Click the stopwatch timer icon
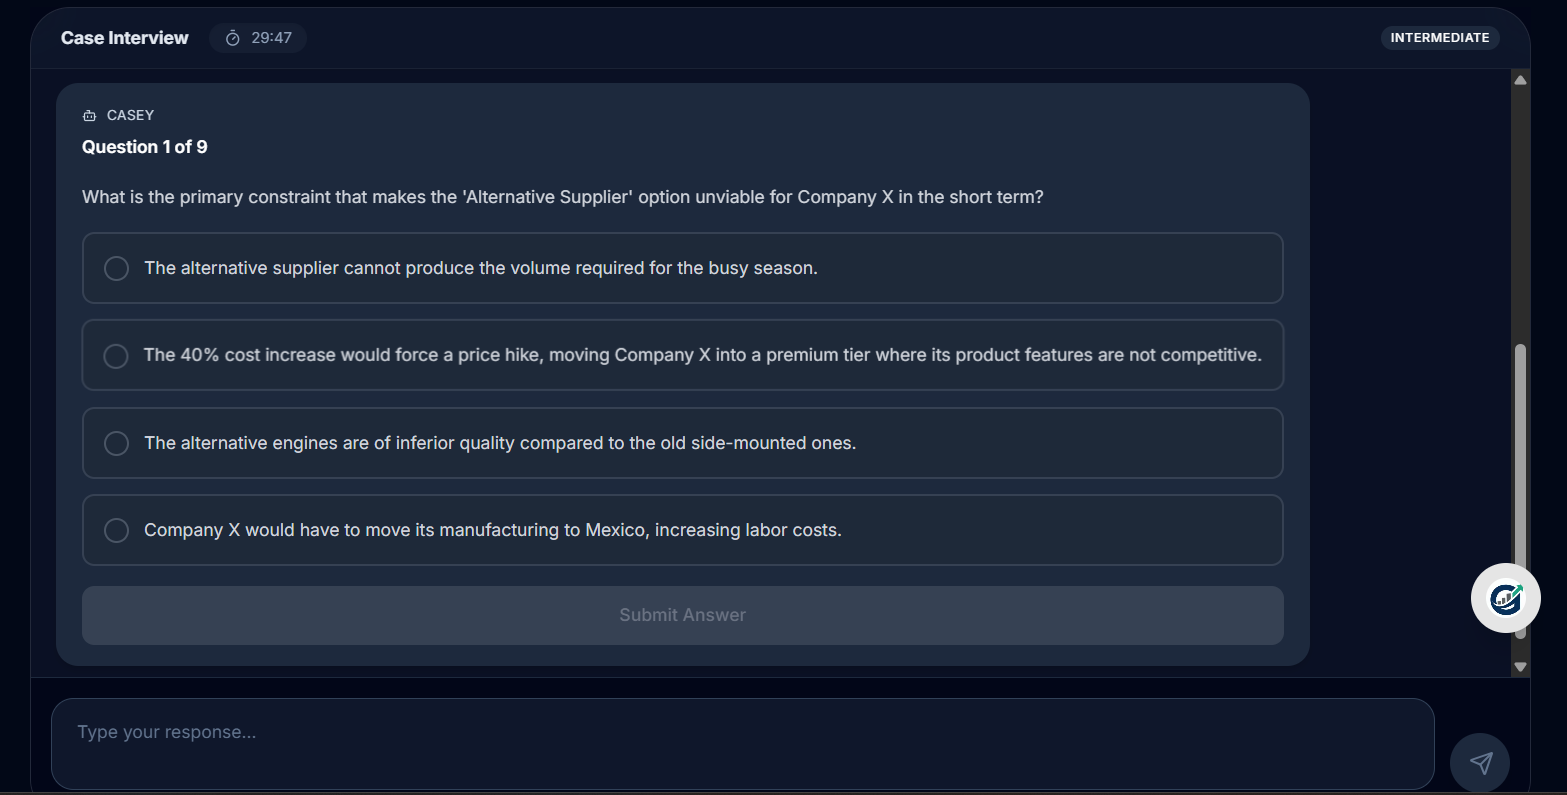The width and height of the screenshot is (1567, 795). pyautogui.click(x=233, y=38)
